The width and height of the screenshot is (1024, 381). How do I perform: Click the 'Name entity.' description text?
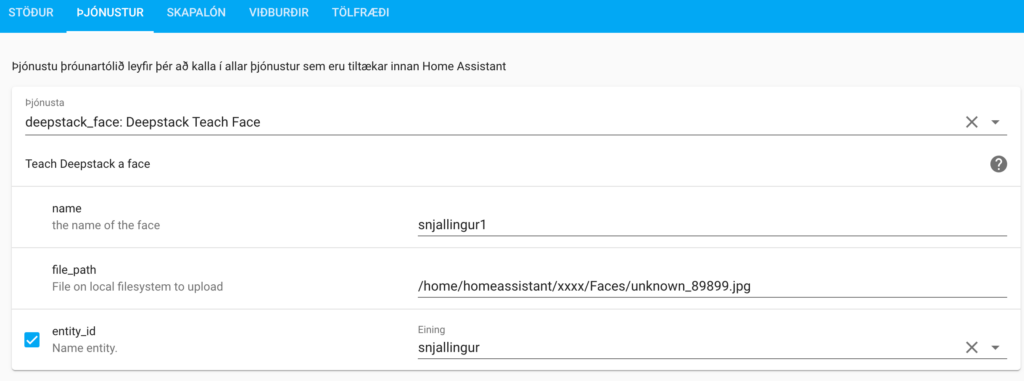point(84,348)
